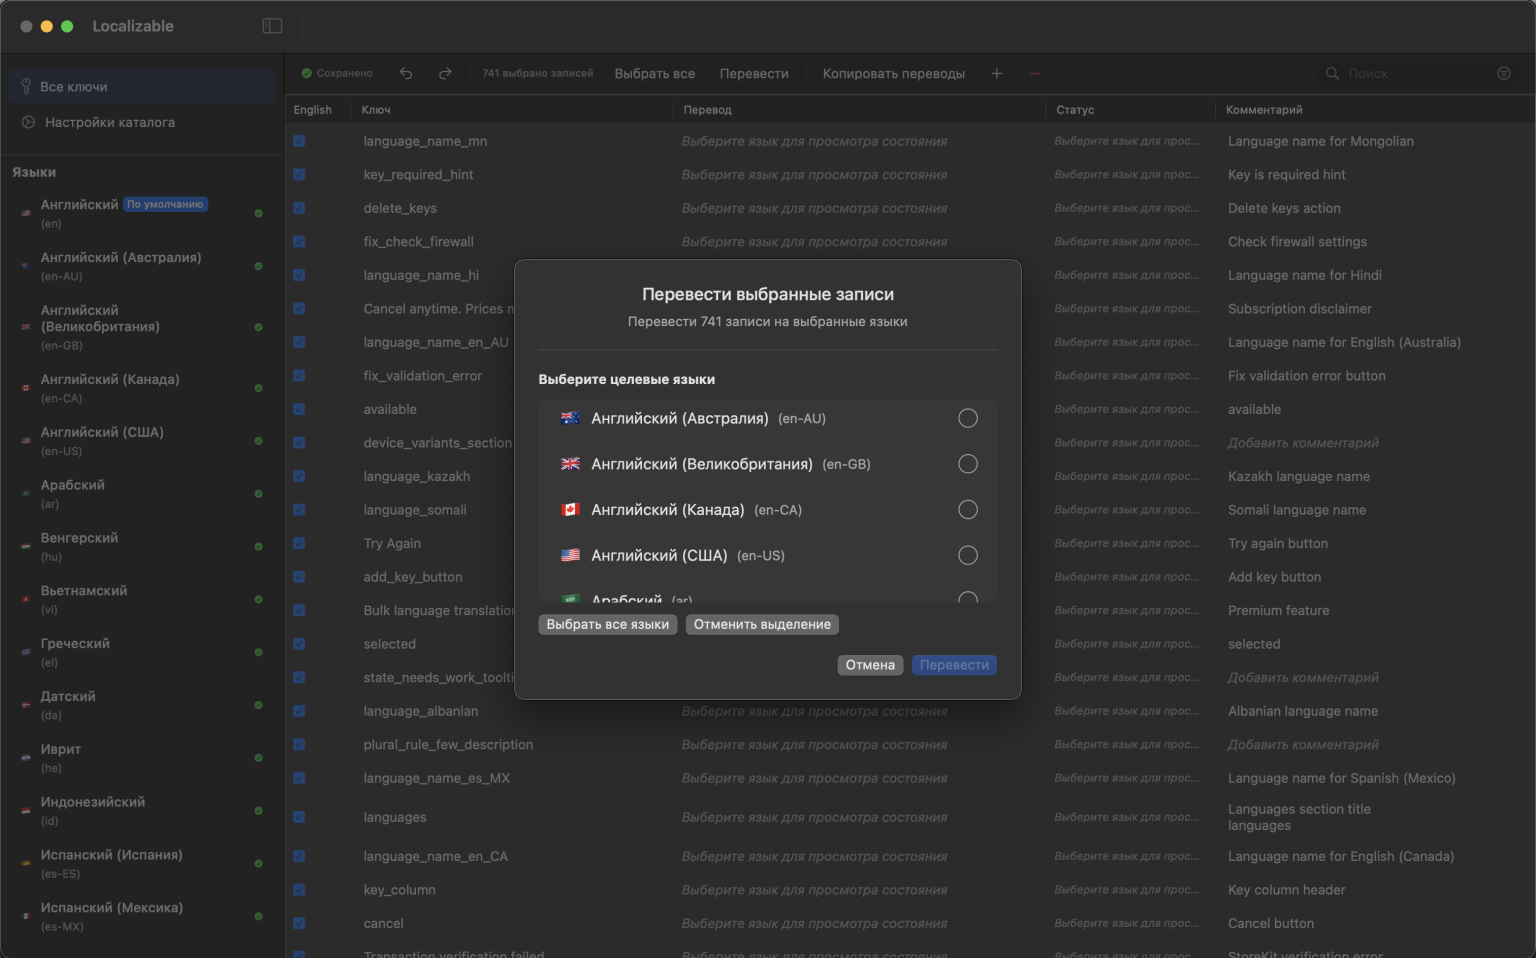Screen dimensions: 1536x958
Task: Click the green Сохранено status indicator
Action: pyautogui.click(x=337, y=73)
